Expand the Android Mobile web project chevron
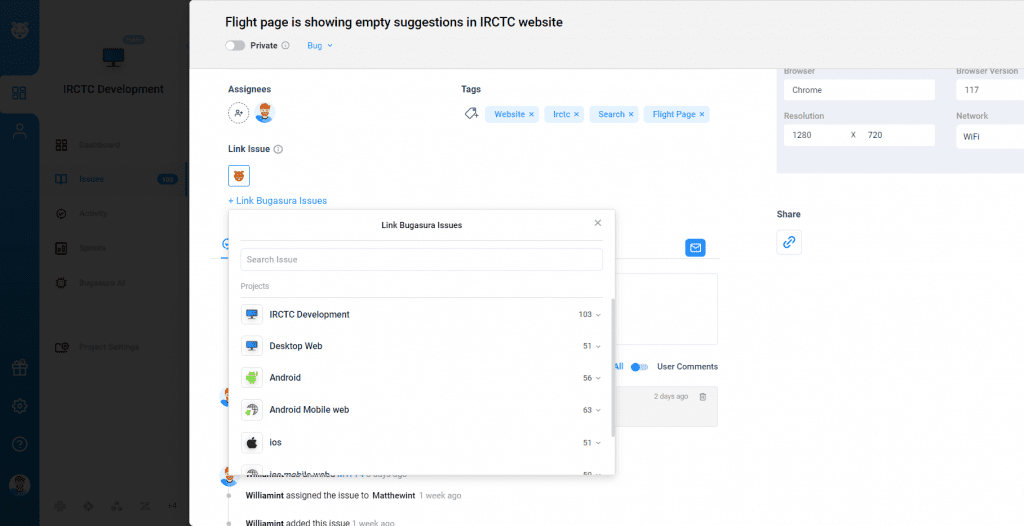This screenshot has height=526, width=1024. 598,410
